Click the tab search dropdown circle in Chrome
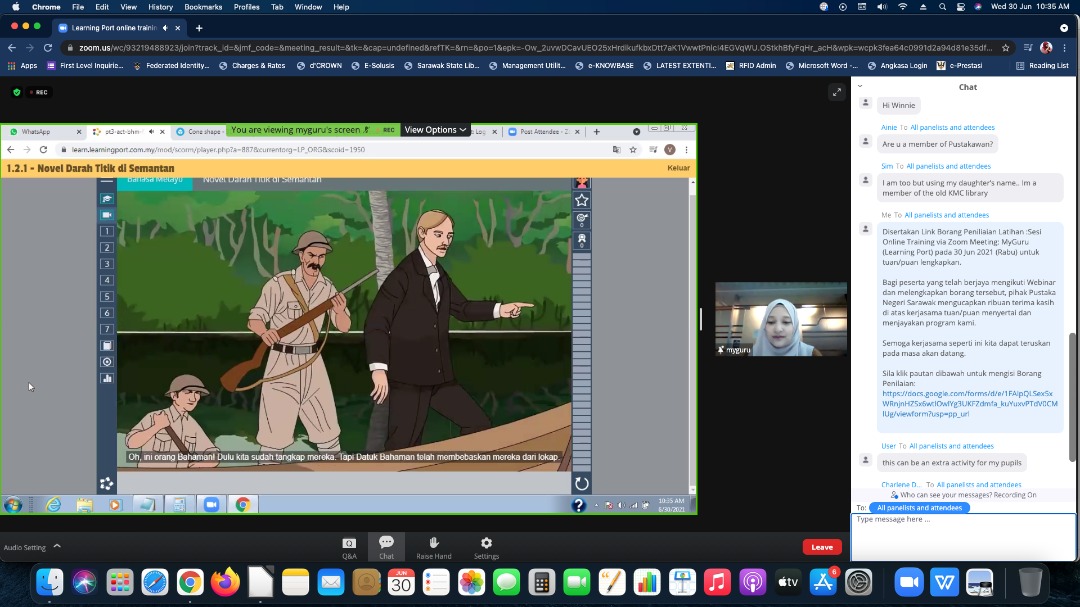This screenshot has height=607, width=1080. [x=1063, y=28]
